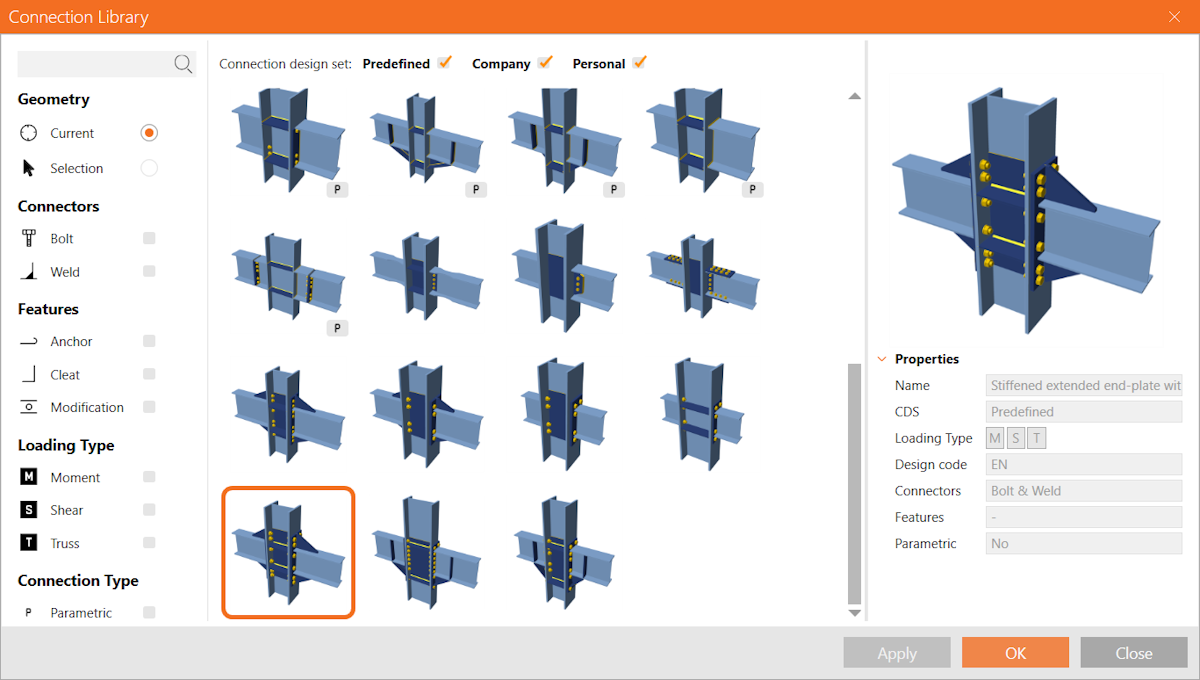Enable the Cleat feature checkbox
The width and height of the screenshot is (1200, 680).
point(149,374)
